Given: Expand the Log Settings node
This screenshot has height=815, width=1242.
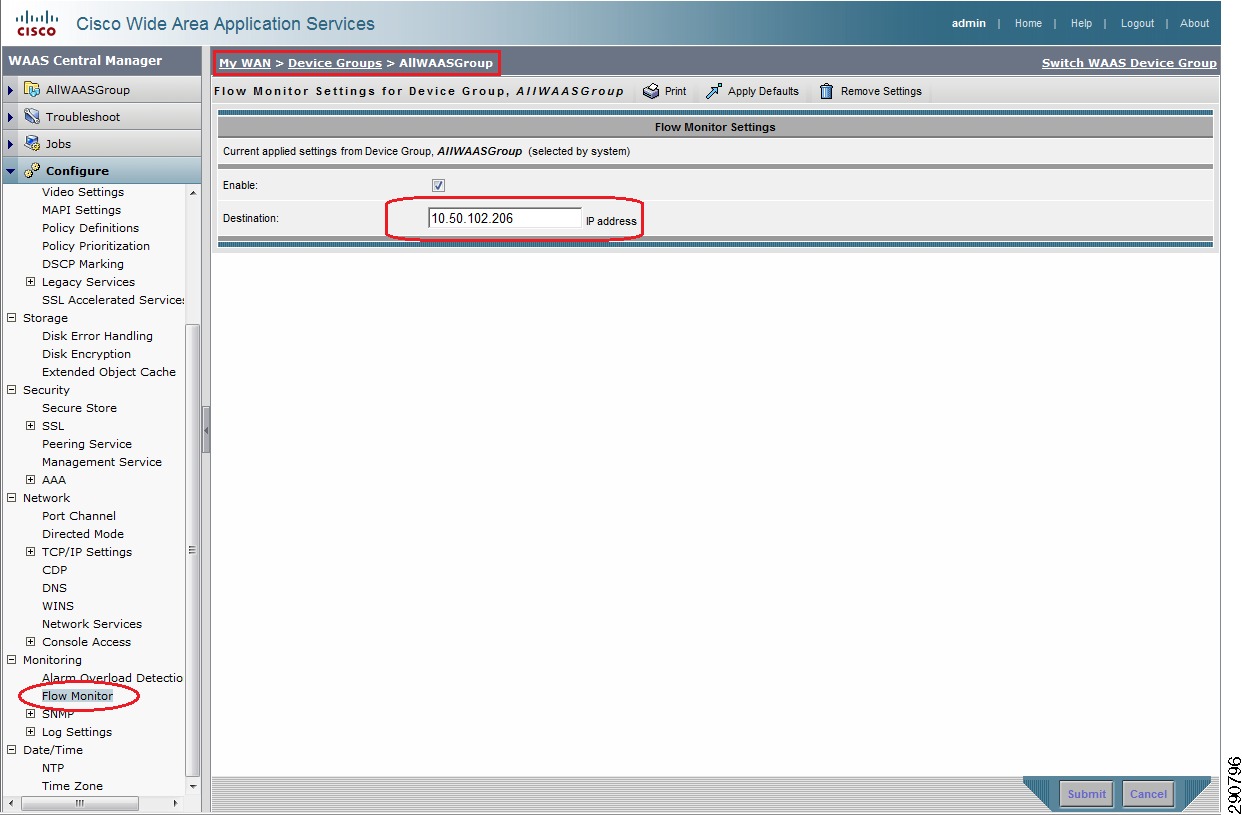Looking at the screenshot, I should (31, 732).
